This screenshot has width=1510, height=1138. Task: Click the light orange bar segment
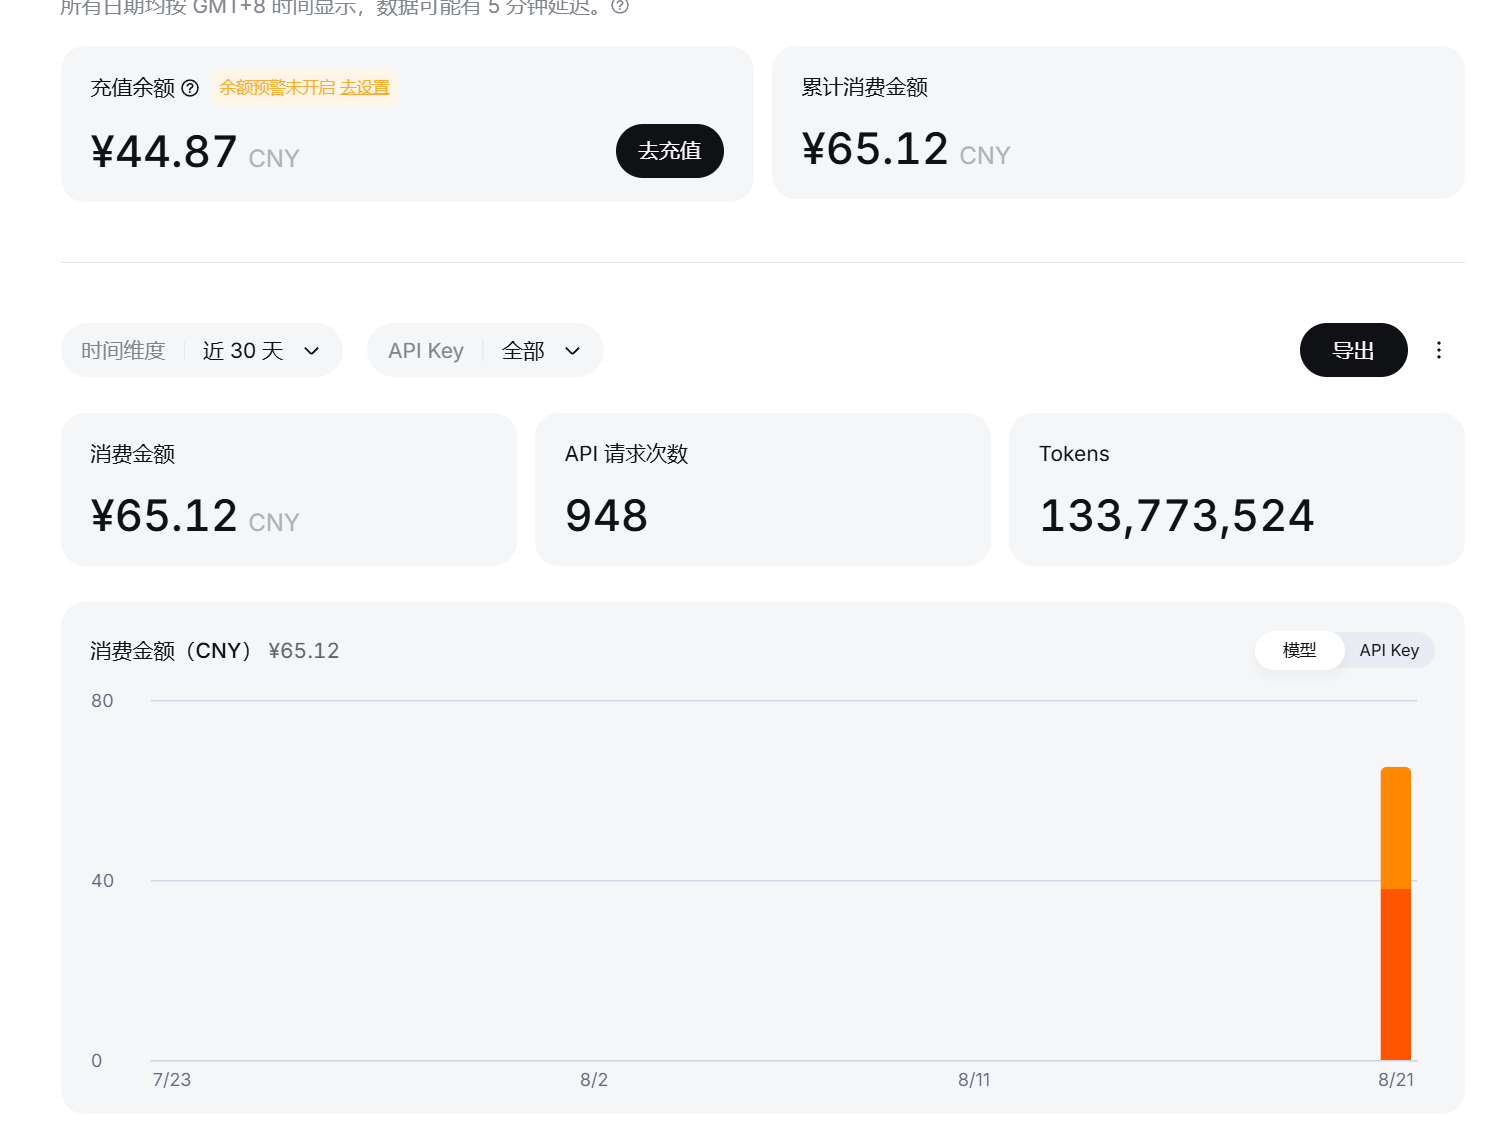pyautogui.click(x=1395, y=828)
